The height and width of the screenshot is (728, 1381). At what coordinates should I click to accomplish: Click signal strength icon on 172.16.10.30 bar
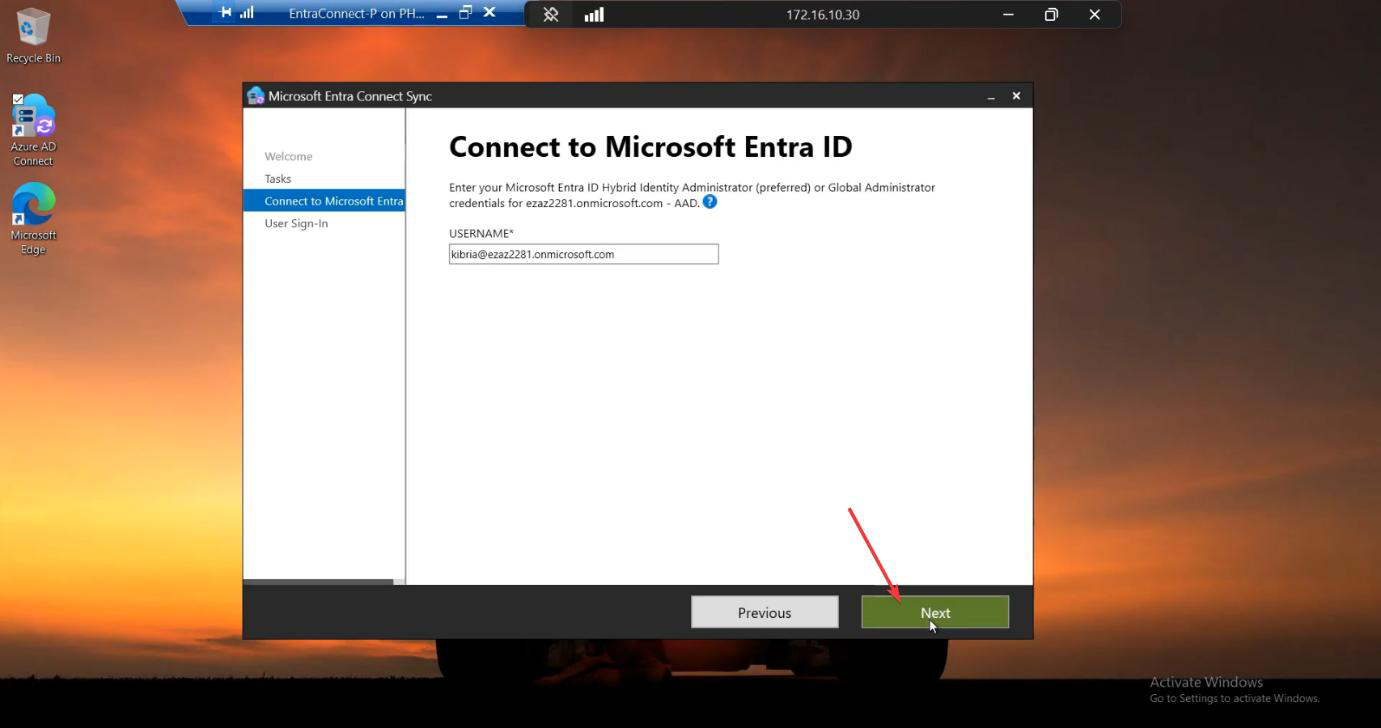point(594,14)
